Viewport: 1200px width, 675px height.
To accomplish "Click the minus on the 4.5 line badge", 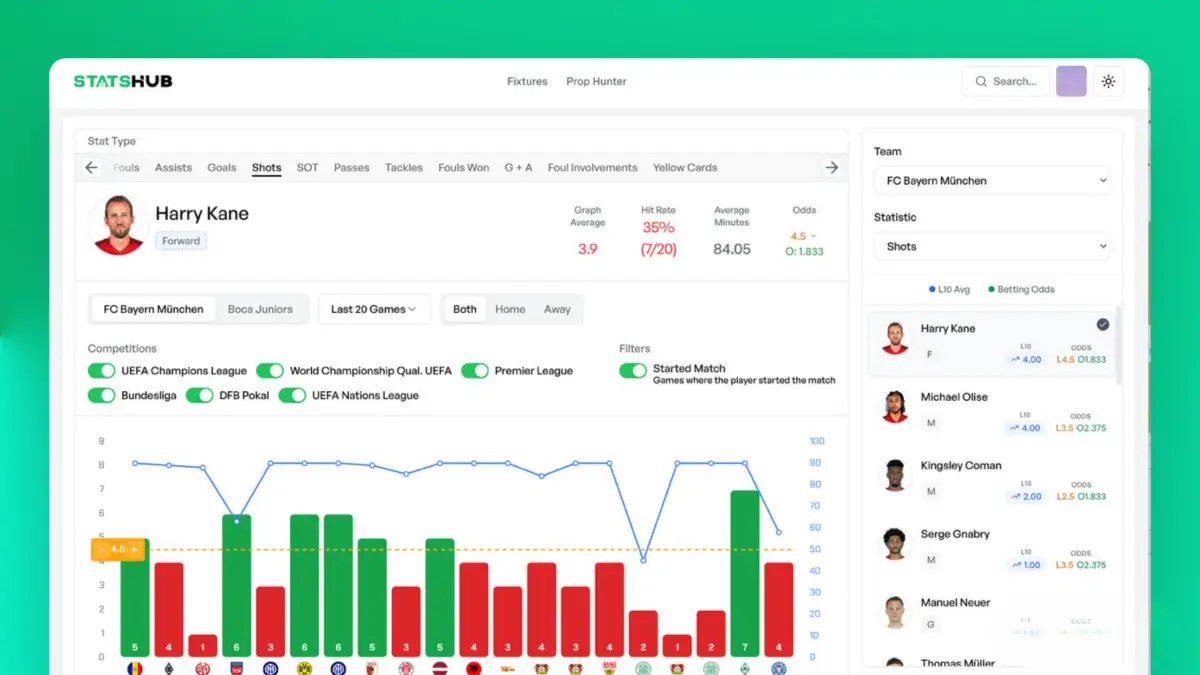I will pos(101,549).
